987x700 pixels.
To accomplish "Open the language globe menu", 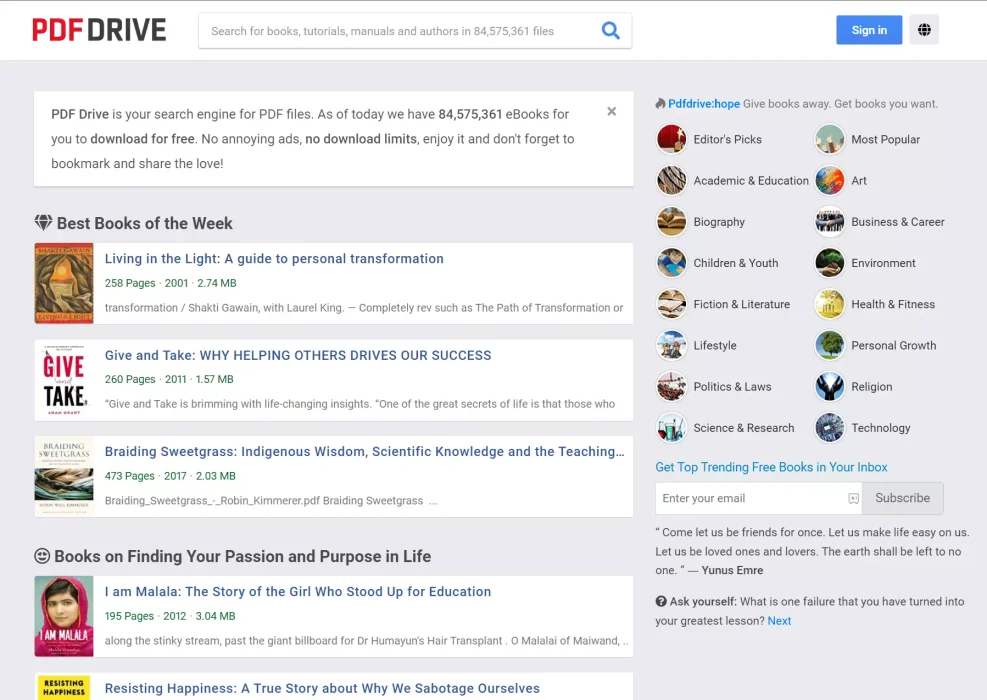I will click(924, 30).
